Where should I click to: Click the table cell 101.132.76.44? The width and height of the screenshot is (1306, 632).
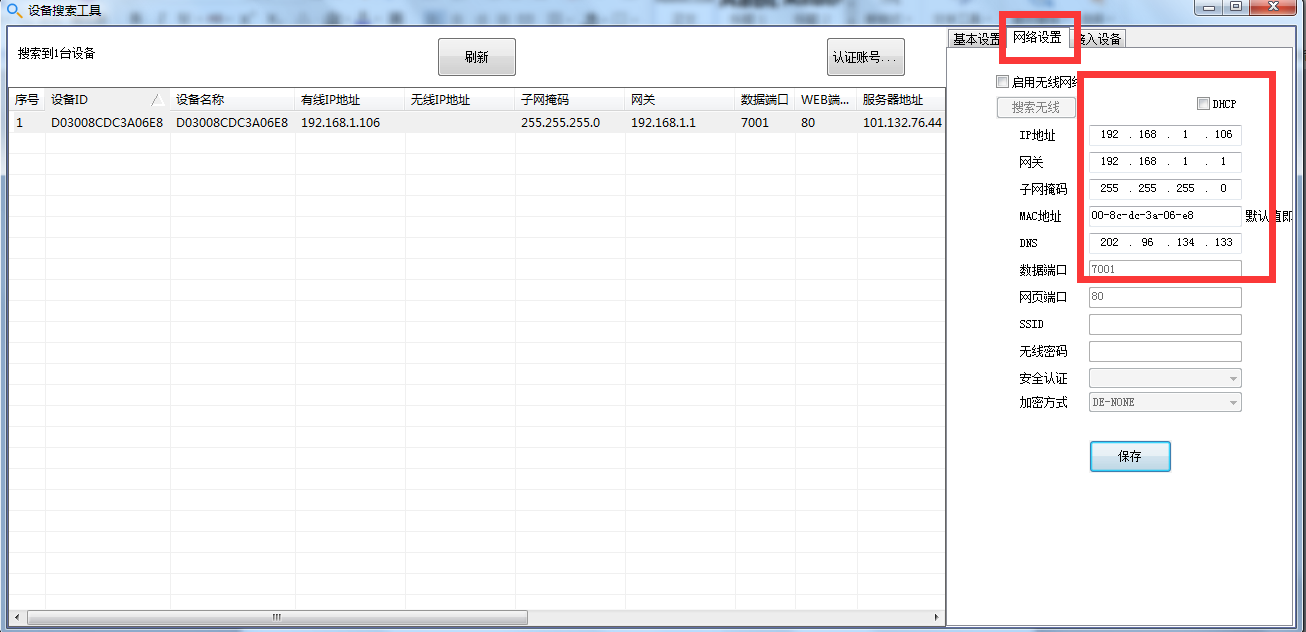point(901,122)
